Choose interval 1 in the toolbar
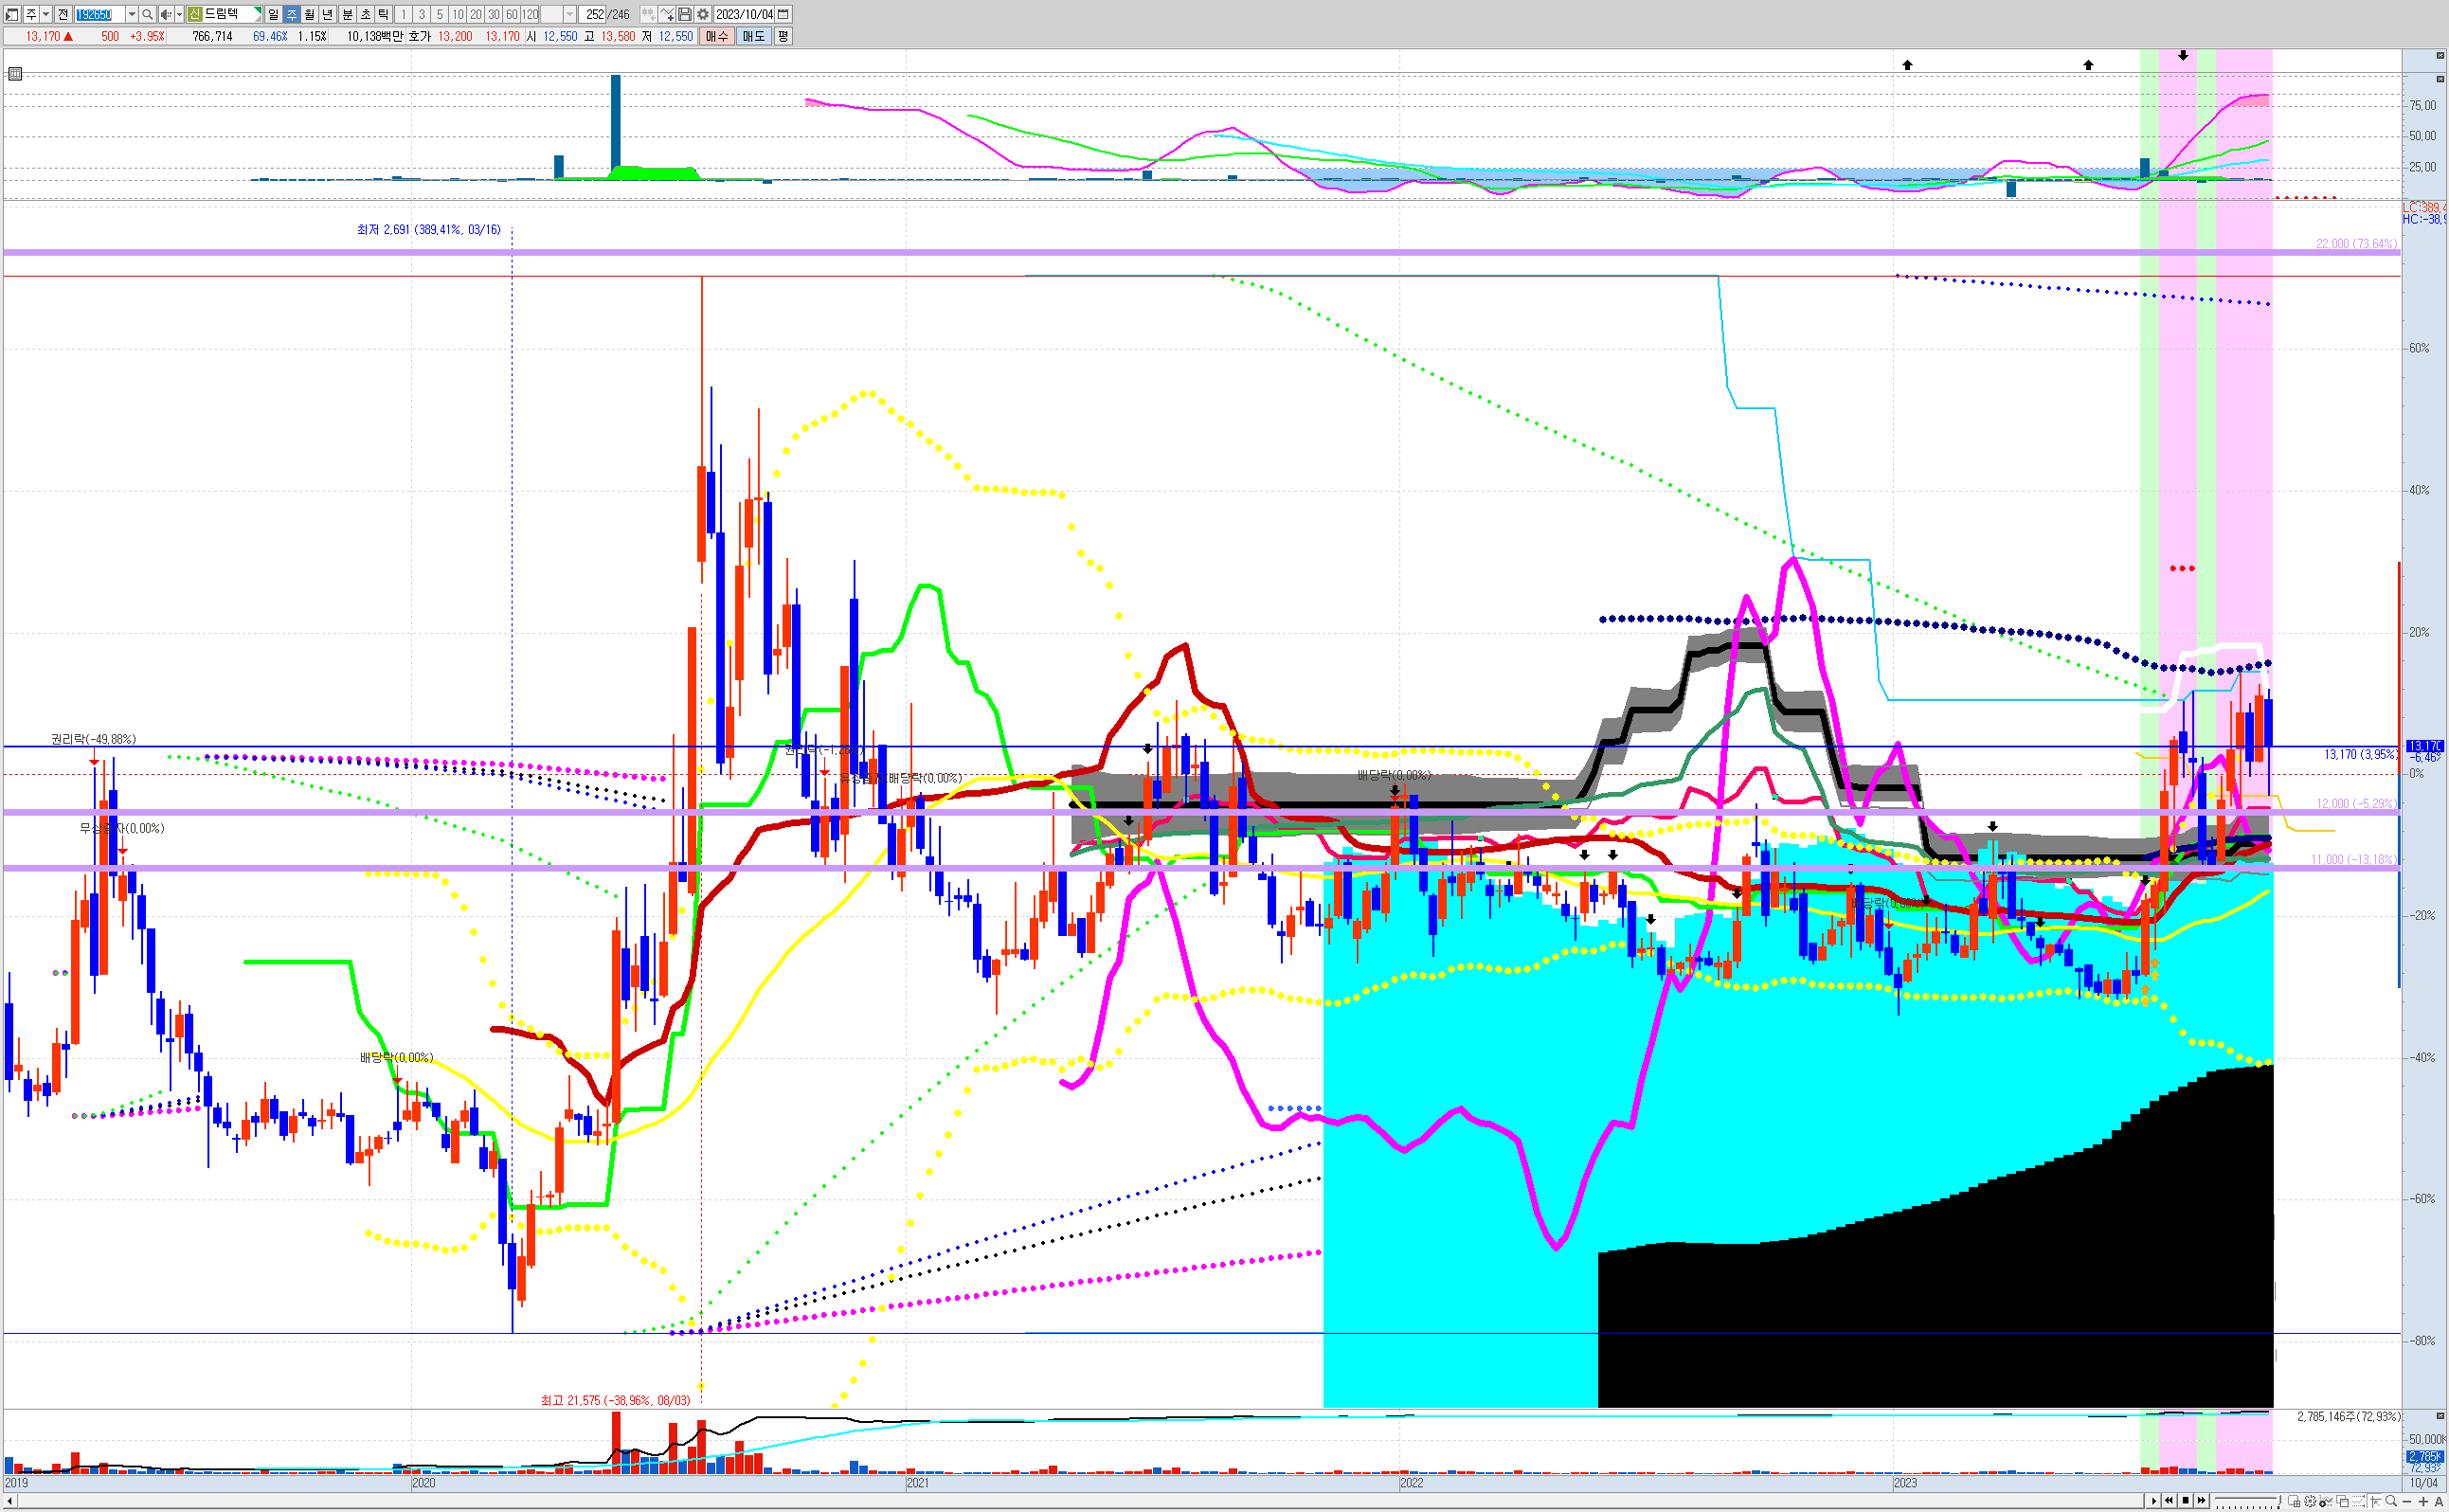 [404, 14]
